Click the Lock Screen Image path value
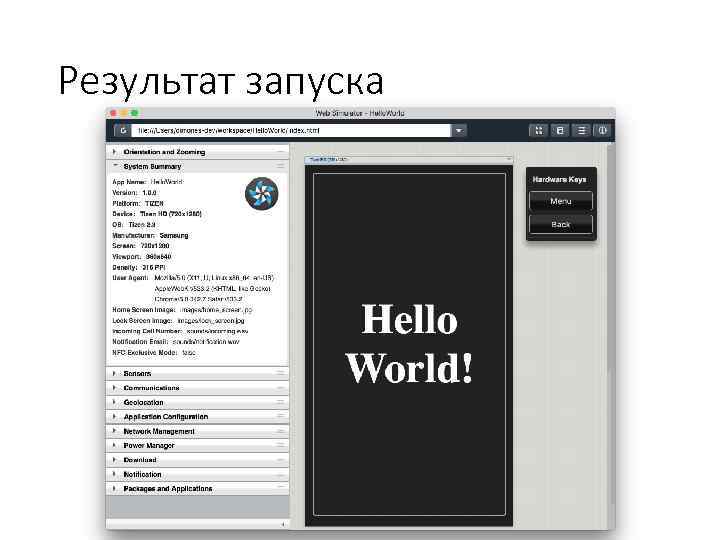The height and width of the screenshot is (540, 720). coord(211,321)
